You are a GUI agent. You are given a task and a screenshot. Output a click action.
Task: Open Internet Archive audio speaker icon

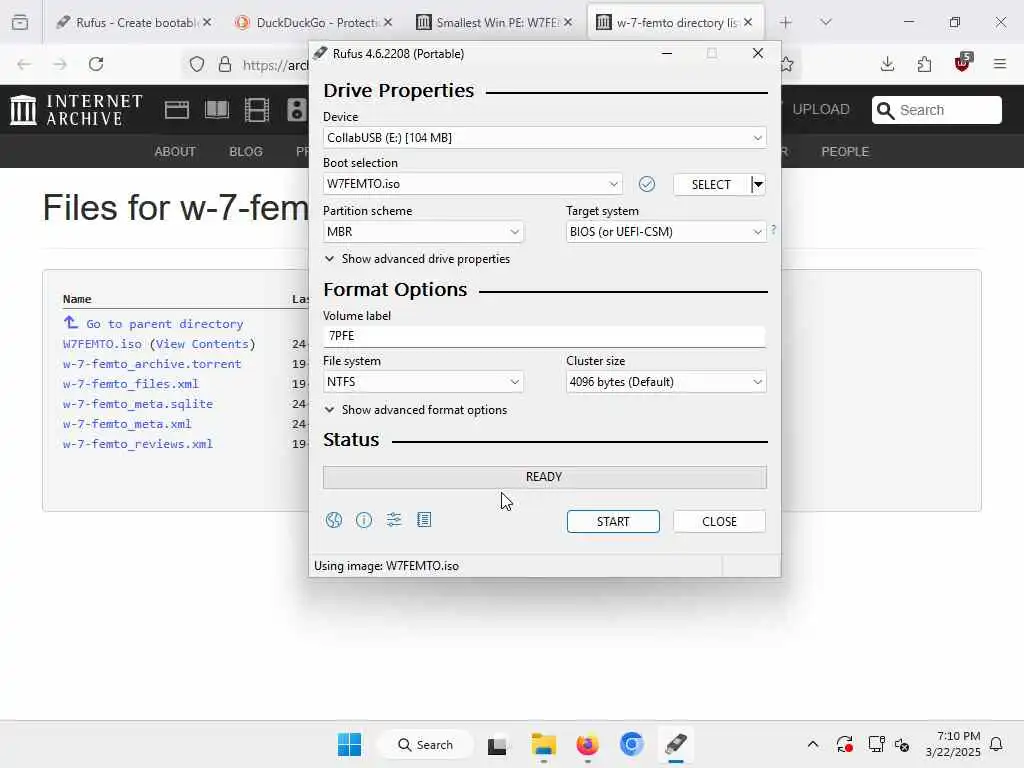click(296, 110)
